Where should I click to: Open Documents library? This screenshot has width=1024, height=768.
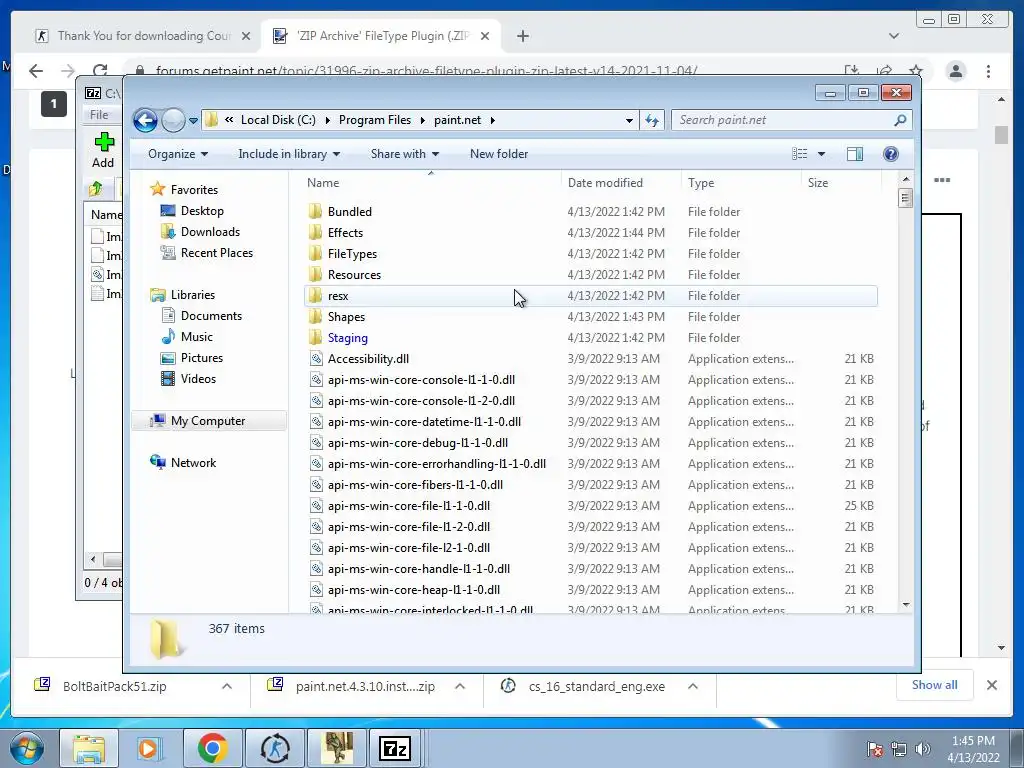pyautogui.click(x=211, y=315)
